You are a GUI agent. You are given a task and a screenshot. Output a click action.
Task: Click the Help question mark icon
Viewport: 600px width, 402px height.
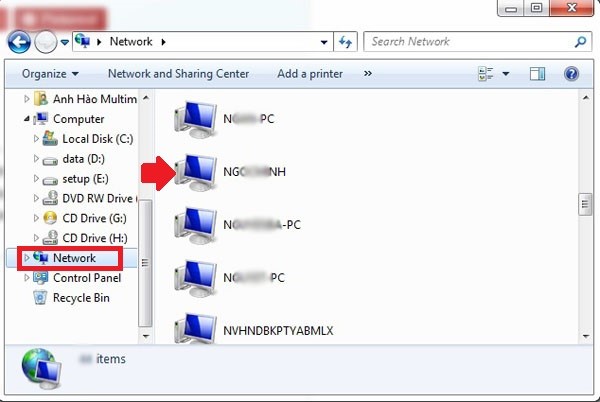click(x=571, y=74)
